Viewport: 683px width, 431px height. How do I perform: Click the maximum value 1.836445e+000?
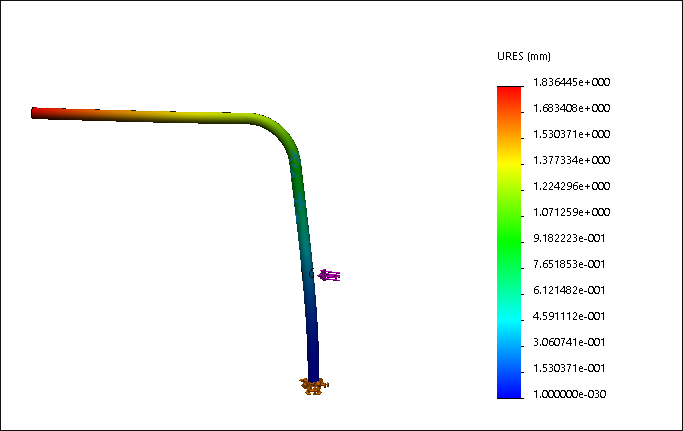[x=571, y=82]
